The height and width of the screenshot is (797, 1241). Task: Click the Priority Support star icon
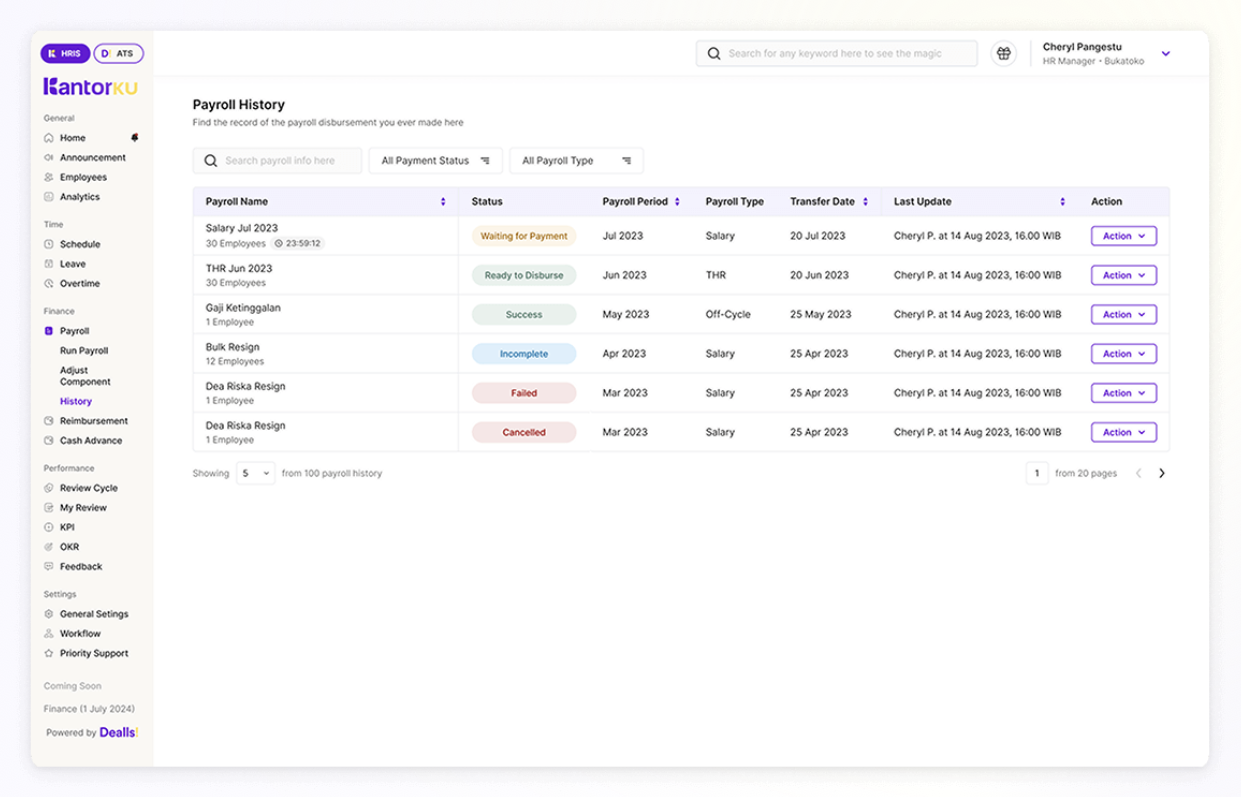coord(49,653)
